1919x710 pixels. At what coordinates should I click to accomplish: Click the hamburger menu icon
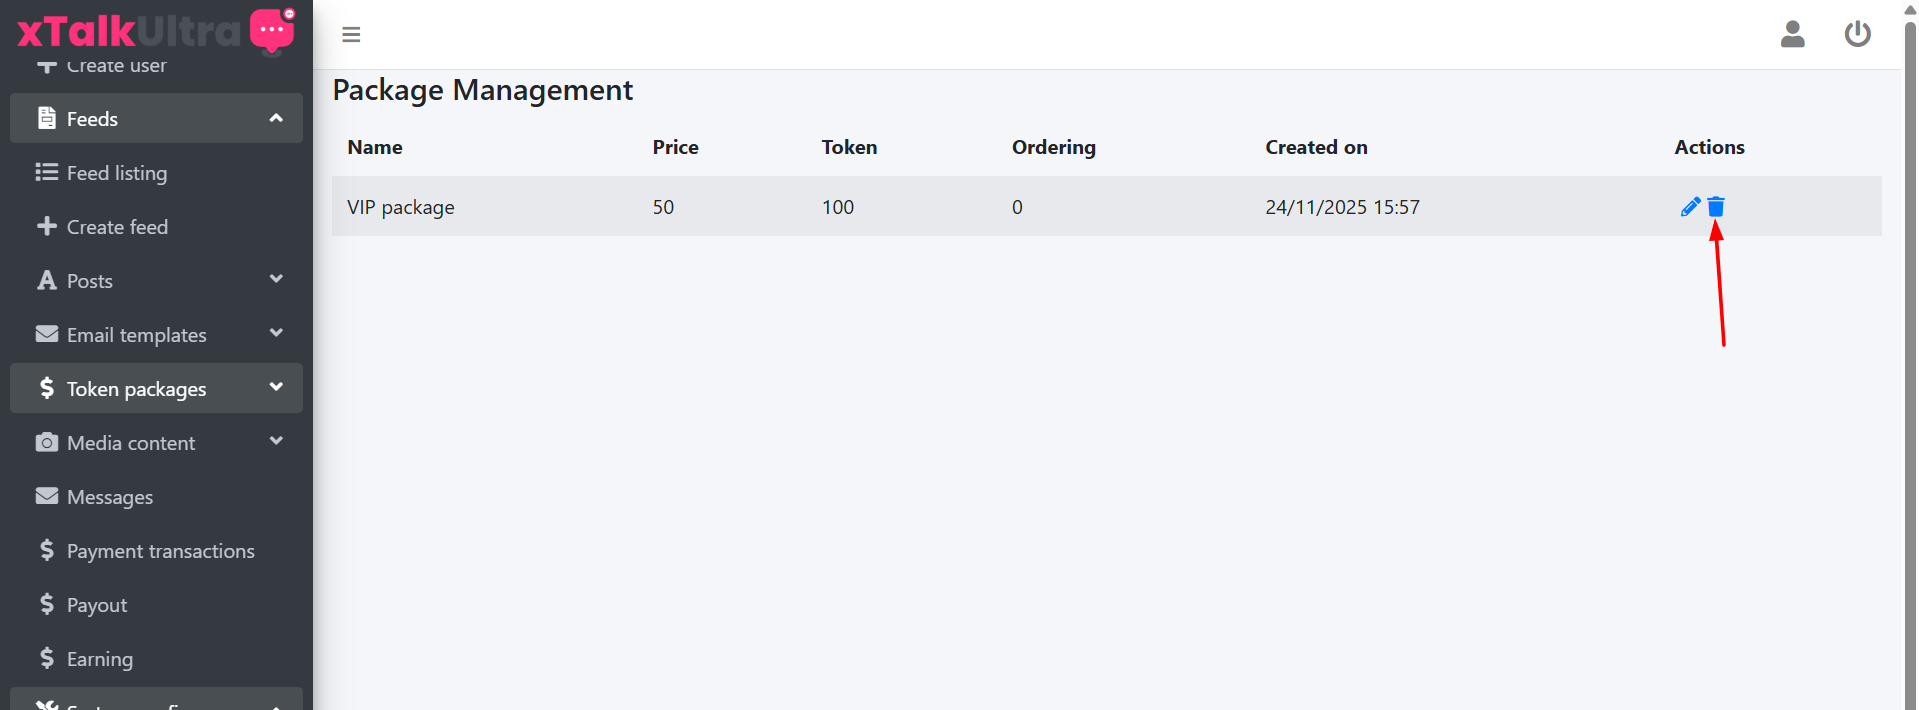click(351, 35)
